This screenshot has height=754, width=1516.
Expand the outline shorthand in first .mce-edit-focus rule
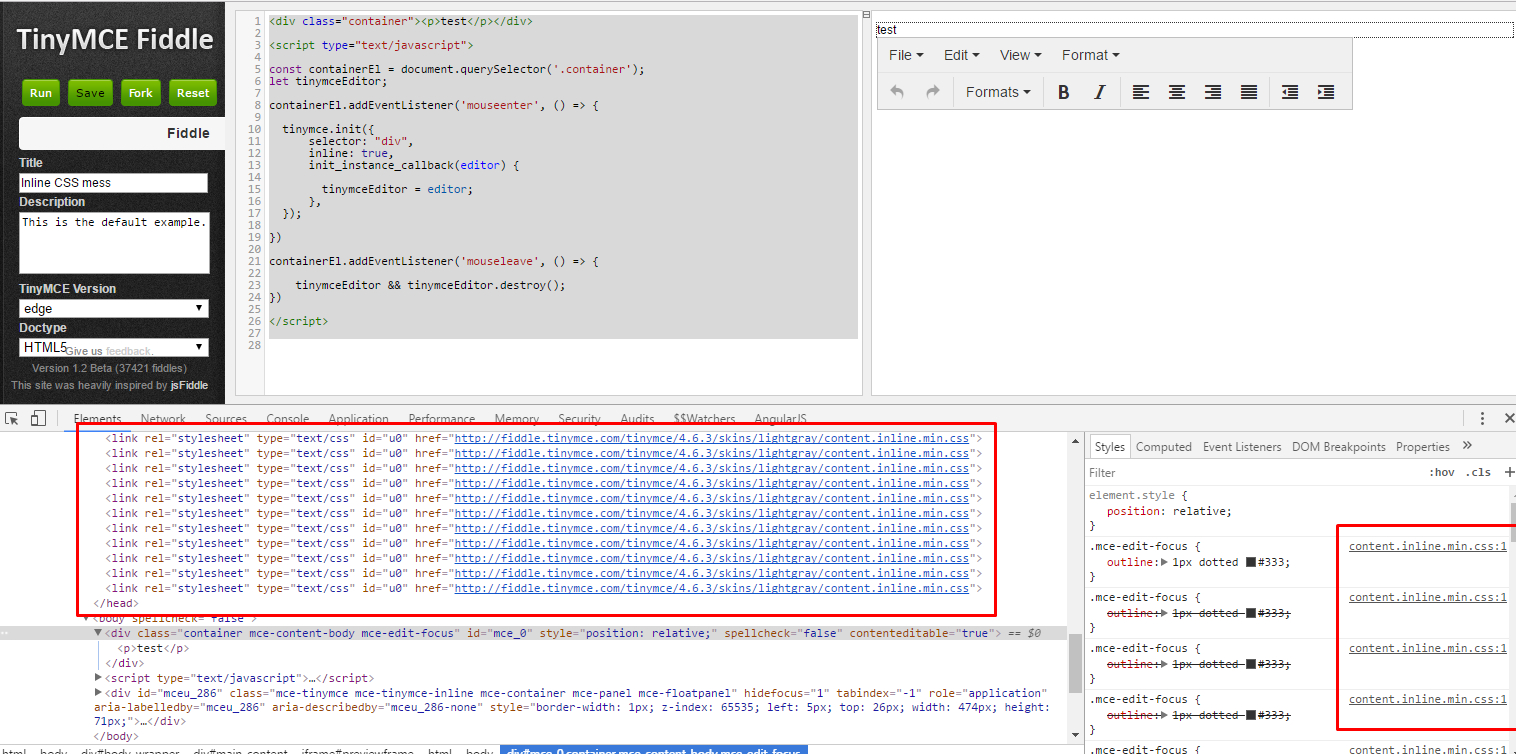click(x=1164, y=562)
